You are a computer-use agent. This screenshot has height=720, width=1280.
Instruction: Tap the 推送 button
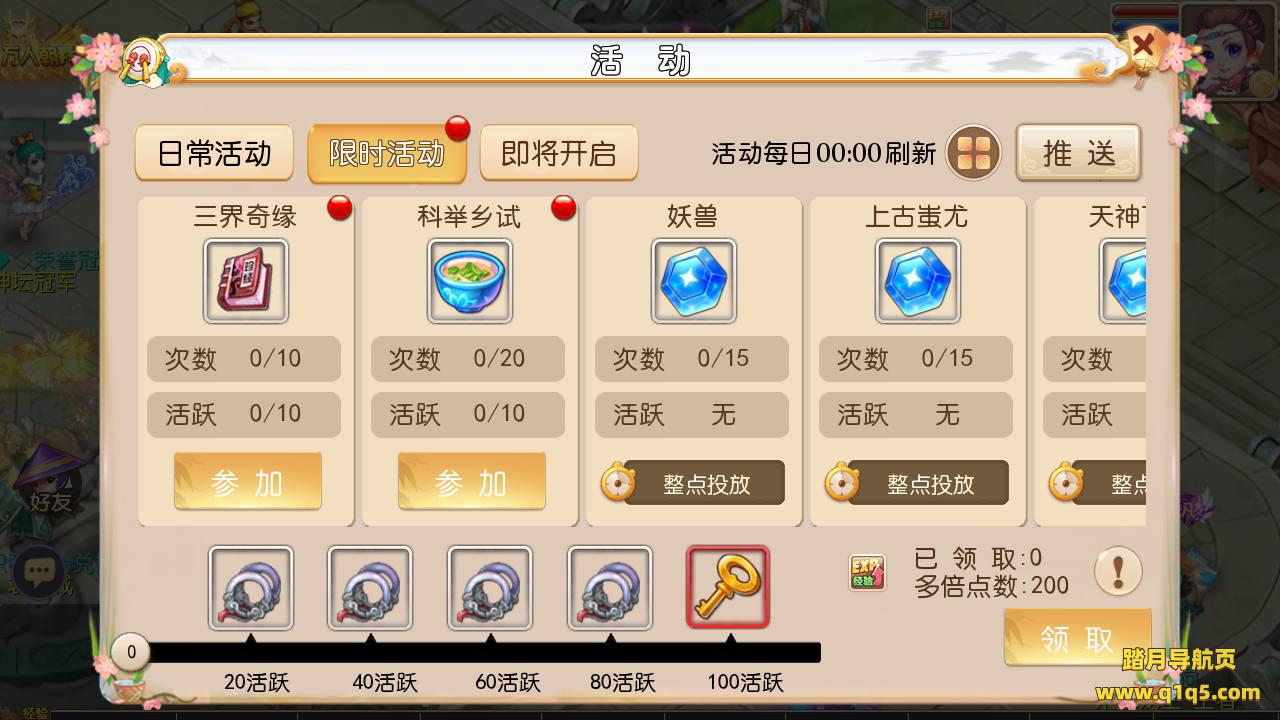pyautogui.click(x=1078, y=153)
